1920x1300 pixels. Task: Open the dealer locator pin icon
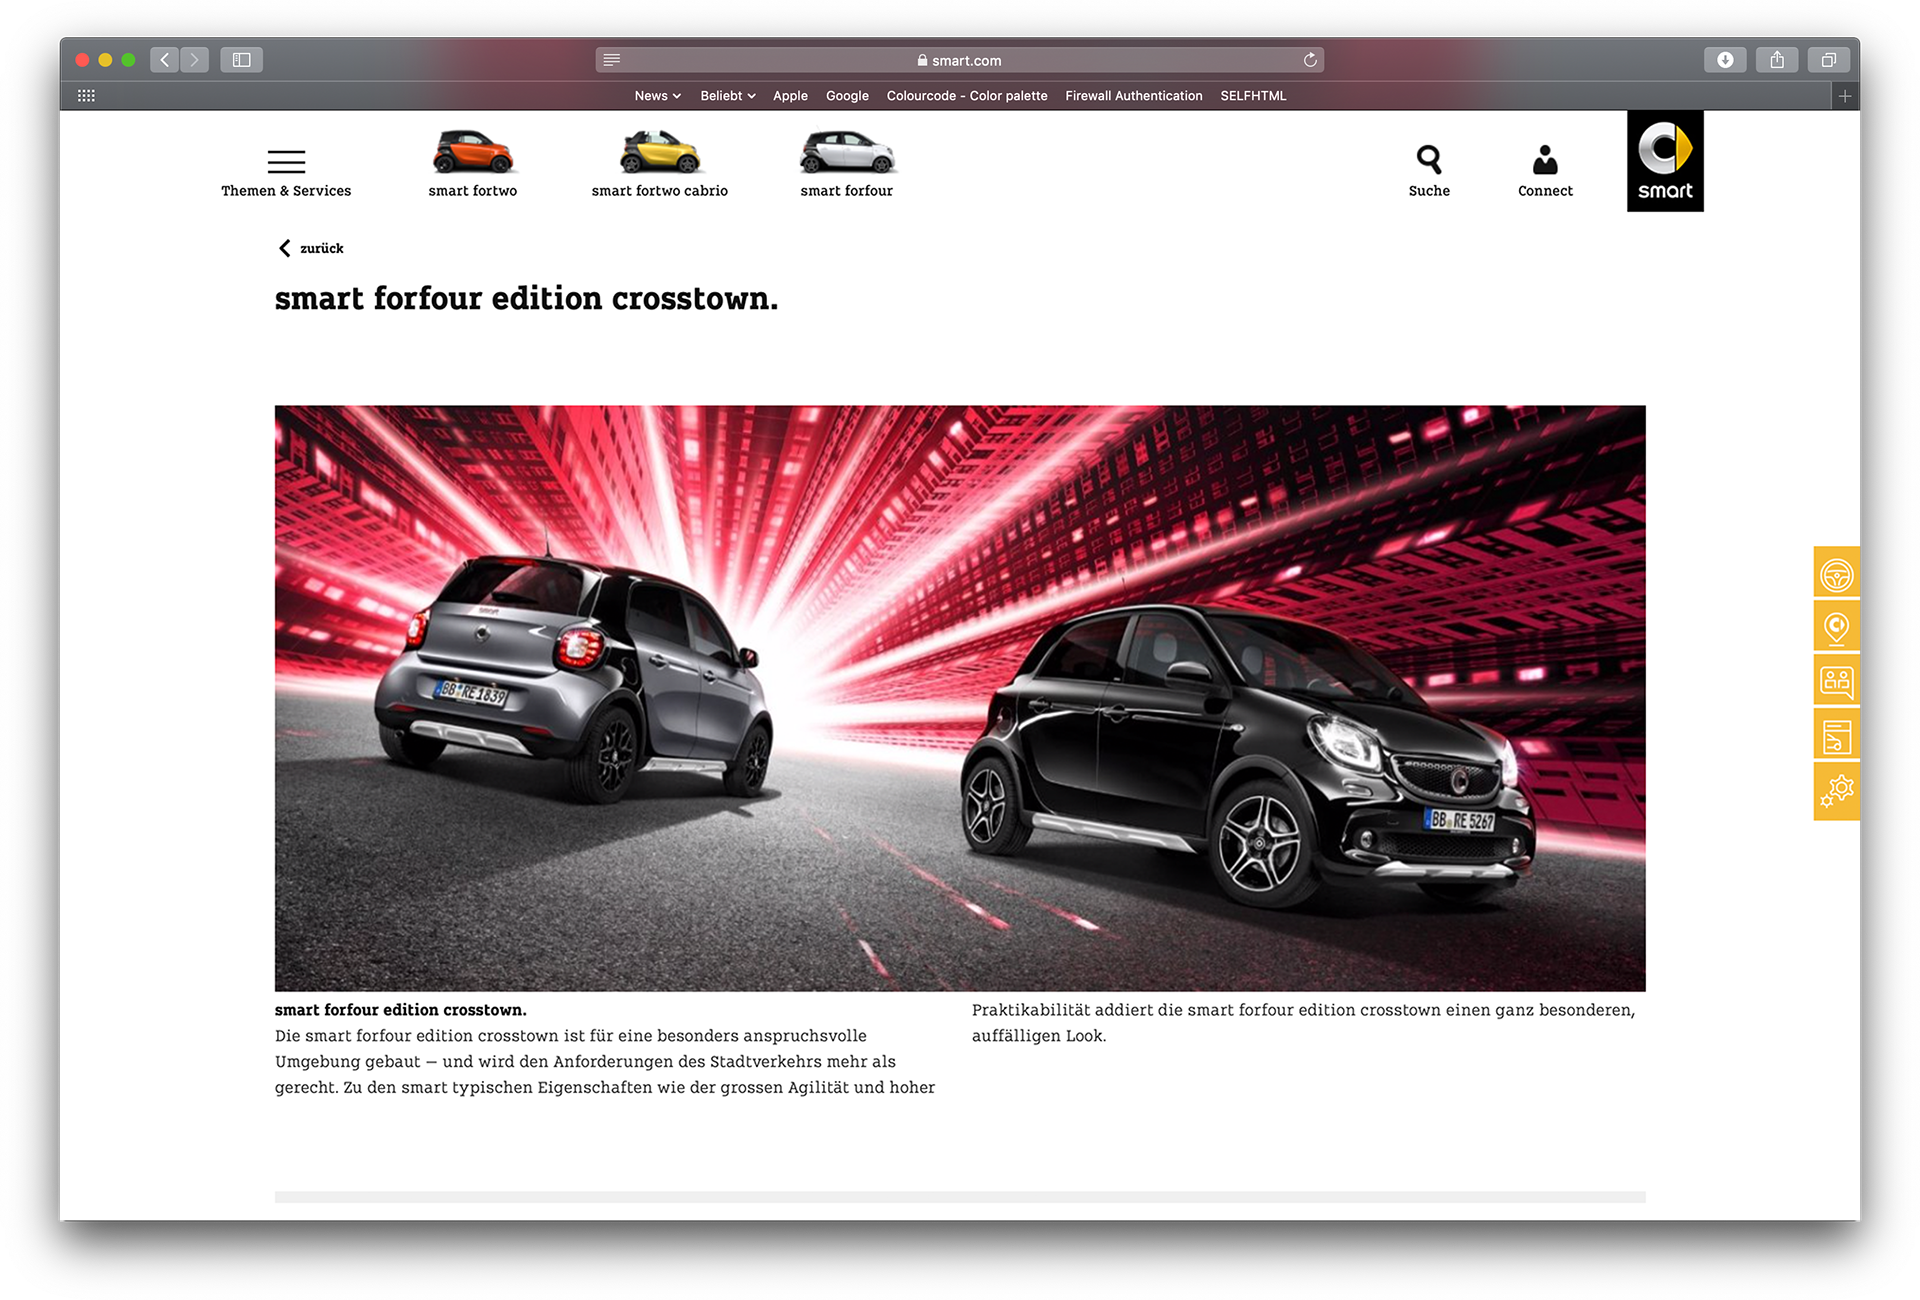pos(1836,628)
